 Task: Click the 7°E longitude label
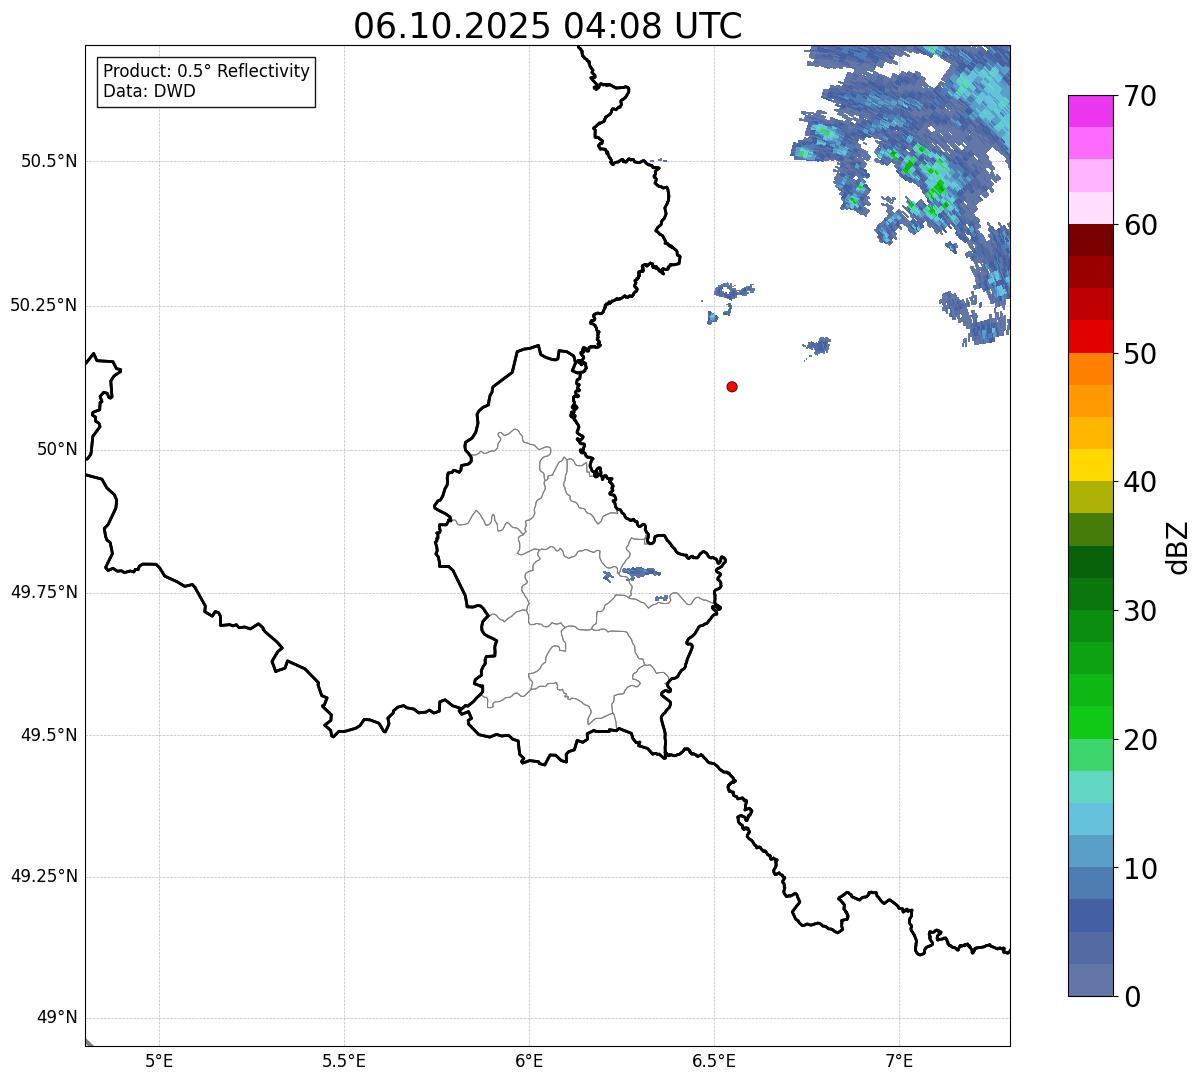pyautogui.click(x=899, y=1060)
